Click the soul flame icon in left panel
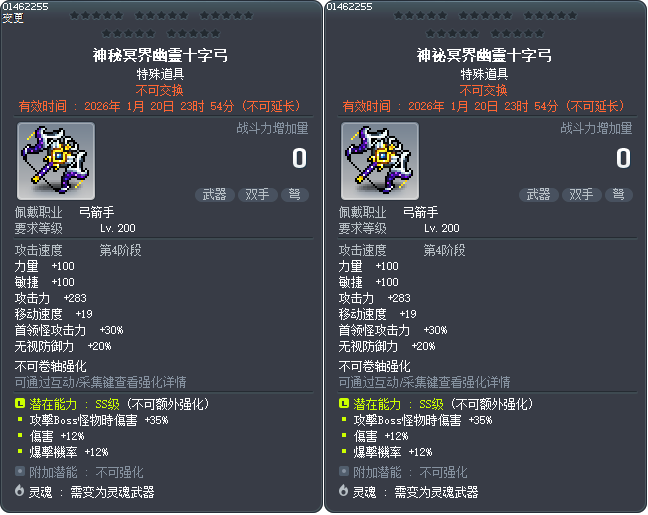 coord(19,491)
